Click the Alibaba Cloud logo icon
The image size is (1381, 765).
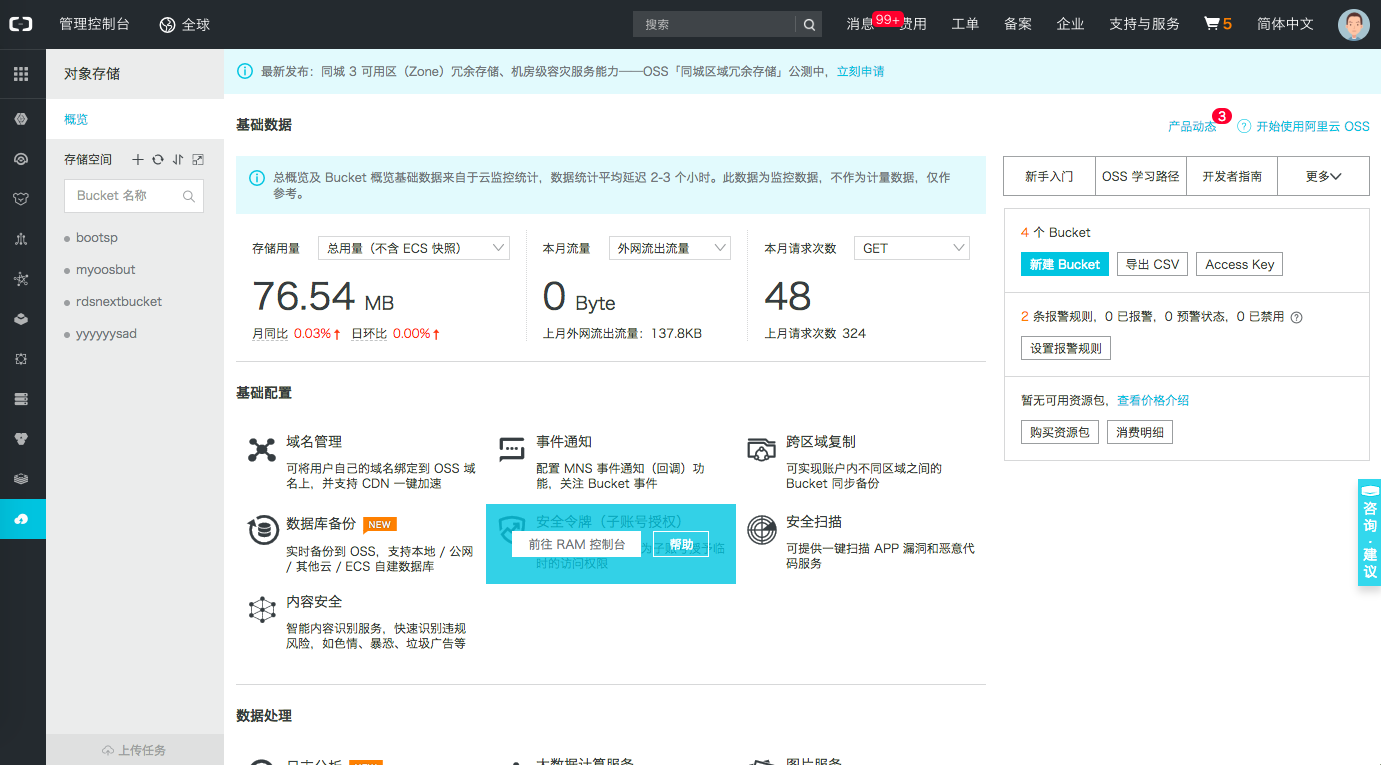(21, 24)
